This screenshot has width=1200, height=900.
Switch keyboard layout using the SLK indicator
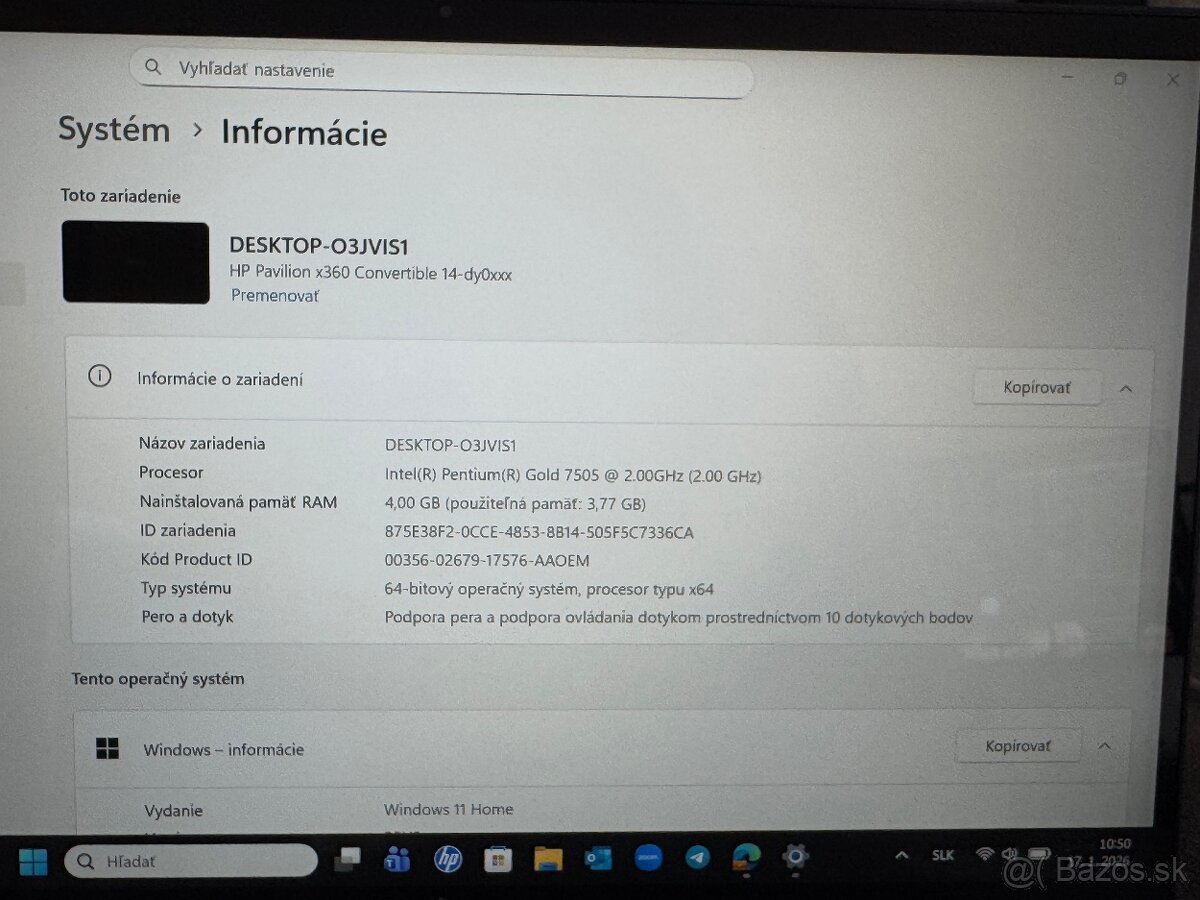click(941, 854)
